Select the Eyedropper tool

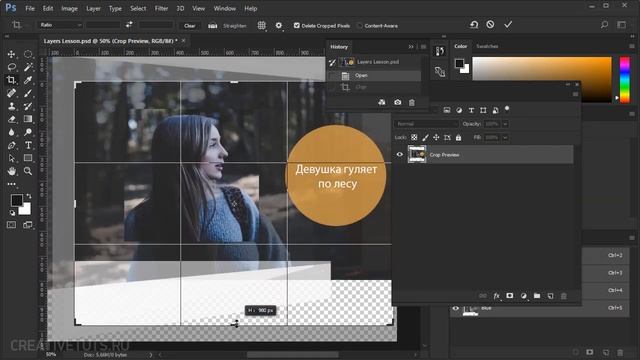click(28, 80)
